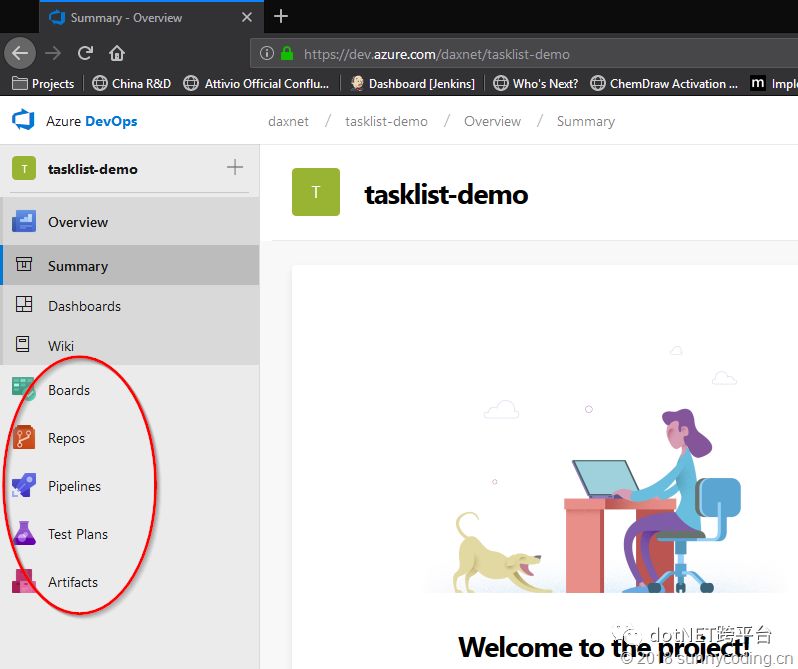Select Boards in the sidebar menu
The height and width of the screenshot is (669, 798).
[130, 390]
